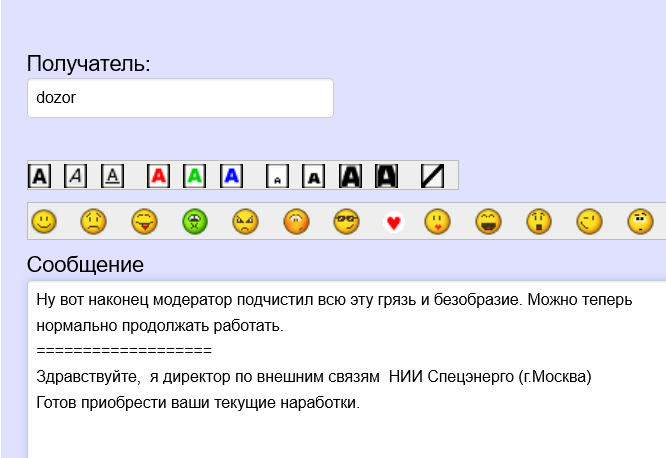The height and width of the screenshot is (458, 666).
Task: Choose the largest font size icon
Action: 387,176
